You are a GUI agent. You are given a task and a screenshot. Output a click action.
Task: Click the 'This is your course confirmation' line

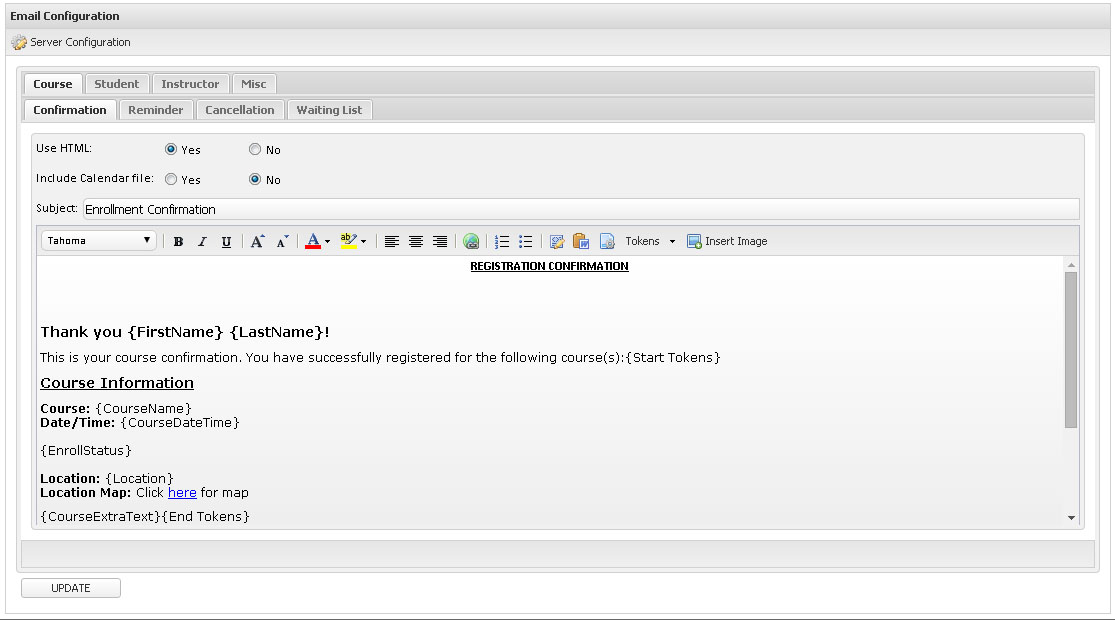click(x=380, y=358)
